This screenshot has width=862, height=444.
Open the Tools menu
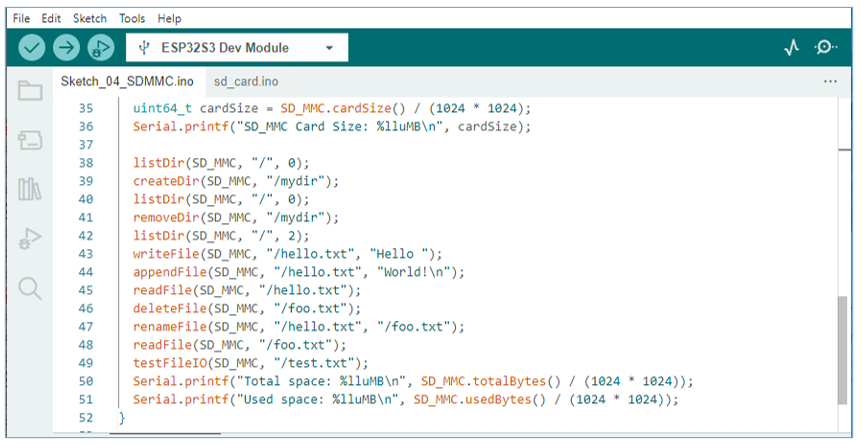tap(132, 19)
